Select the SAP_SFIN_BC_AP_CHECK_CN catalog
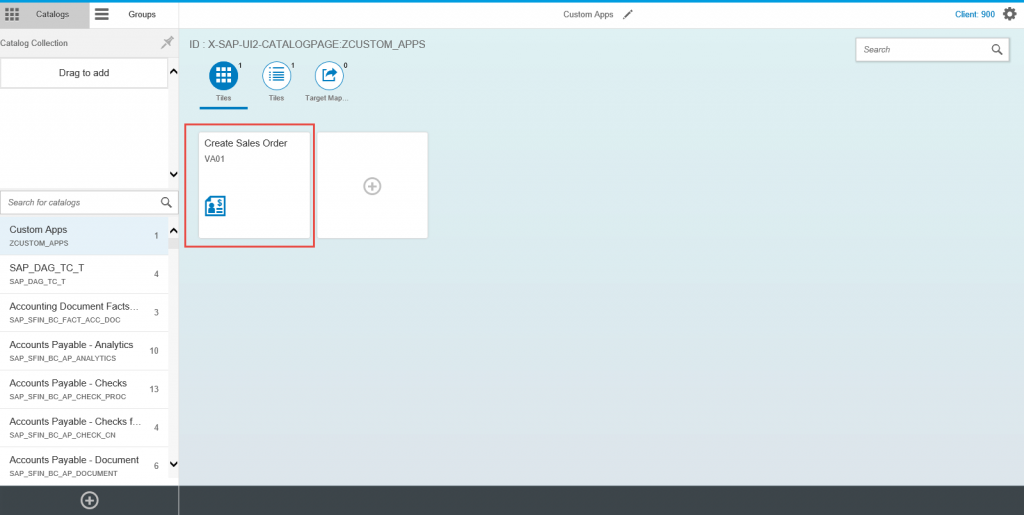 click(84, 428)
